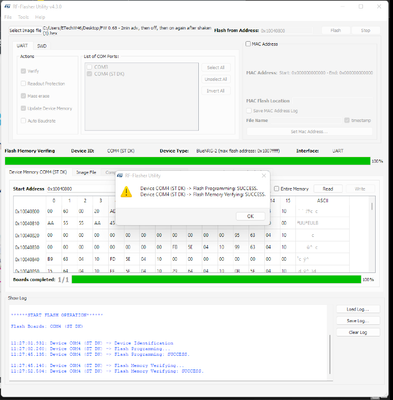Image resolution: width=393 pixels, height=400 pixels.
Task: Click the Flash Memory Verifying progress bar
Action: tap(188, 161)
